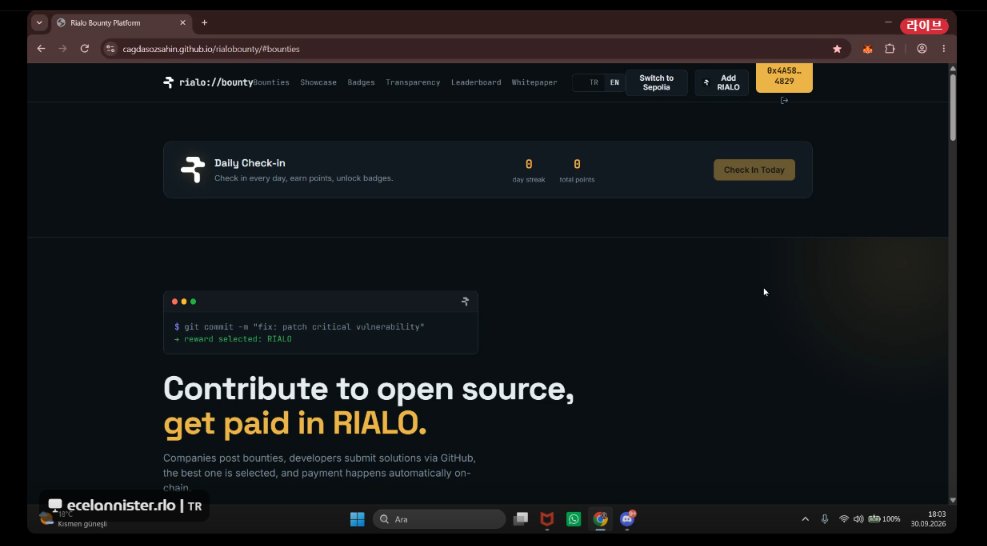Click the Switch to Sepolia button
The height and width of the screenshot is (546, 987).
tap(657, 82)
